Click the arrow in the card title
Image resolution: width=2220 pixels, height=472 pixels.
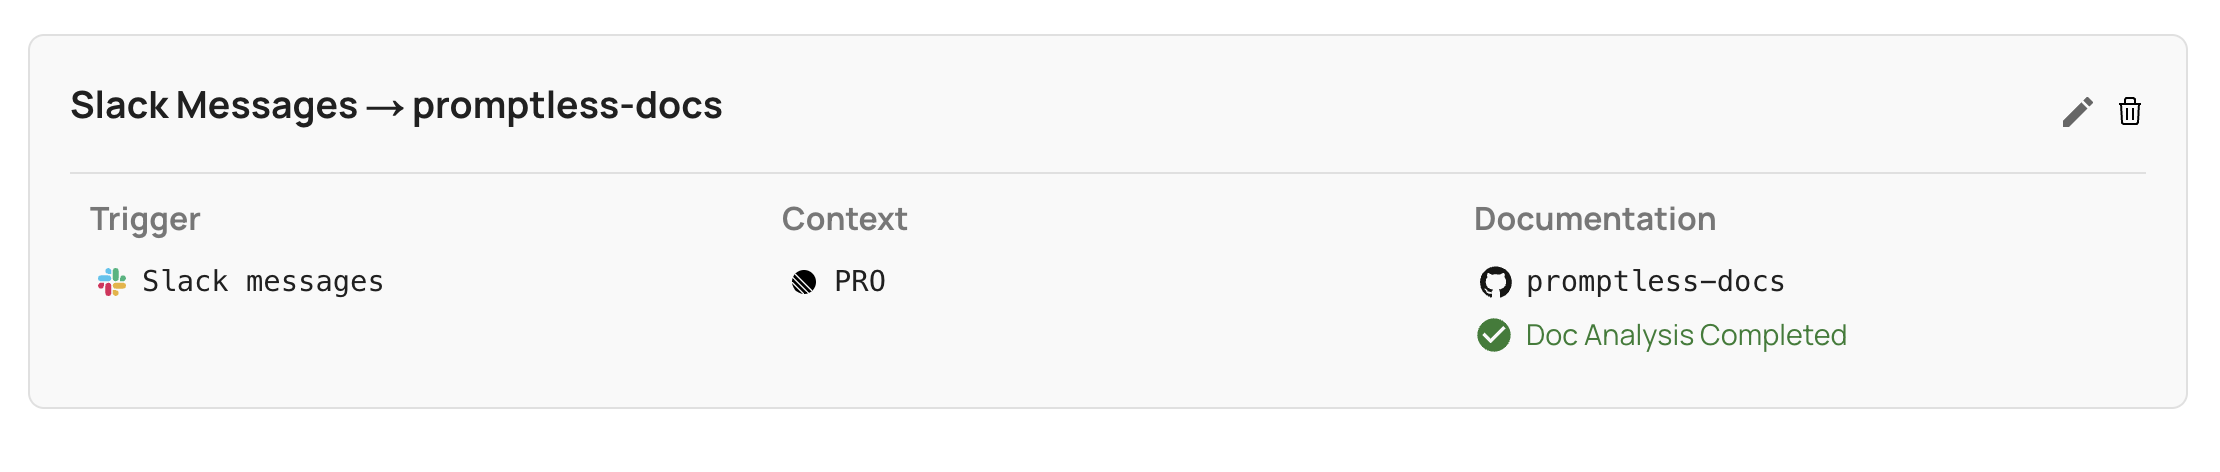385,107
